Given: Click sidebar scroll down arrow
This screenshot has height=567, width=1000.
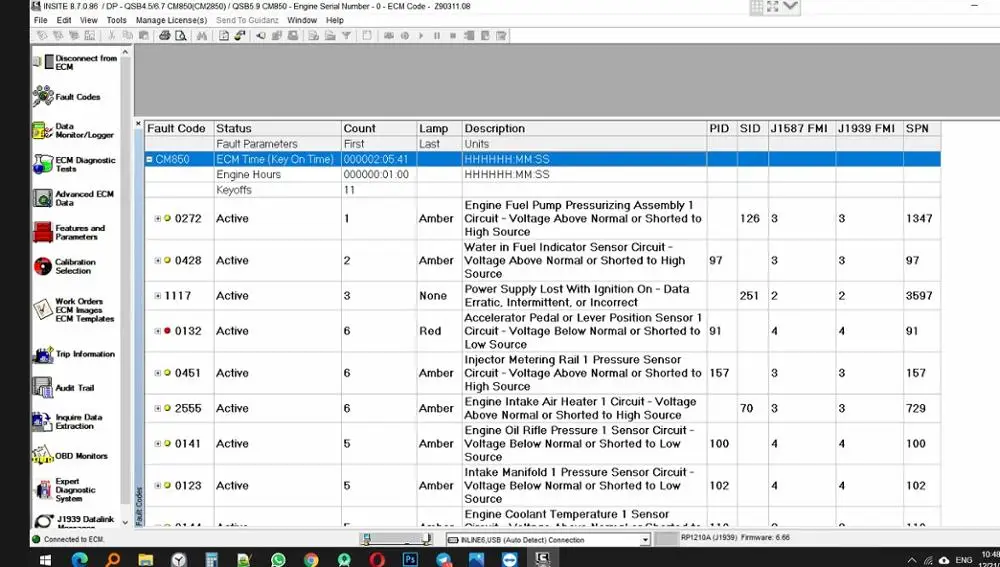Looking at the screenshot, I should pos(125,522).
